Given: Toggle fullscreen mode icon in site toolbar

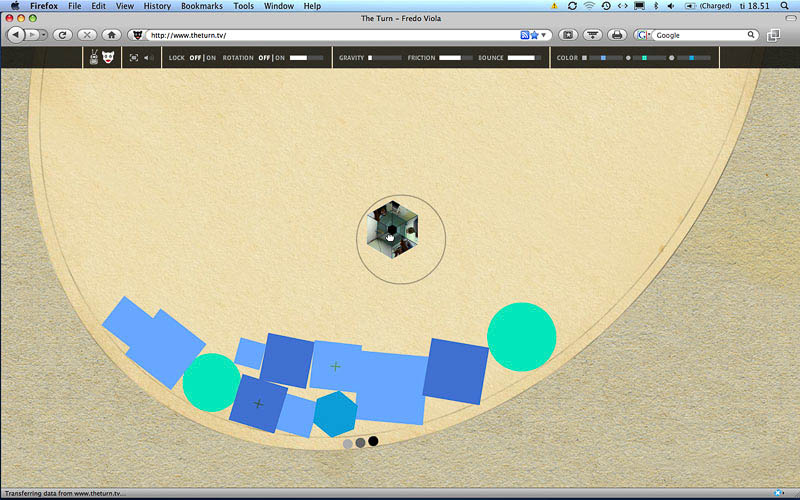Looking at the screenshot, I should point(134,58).
